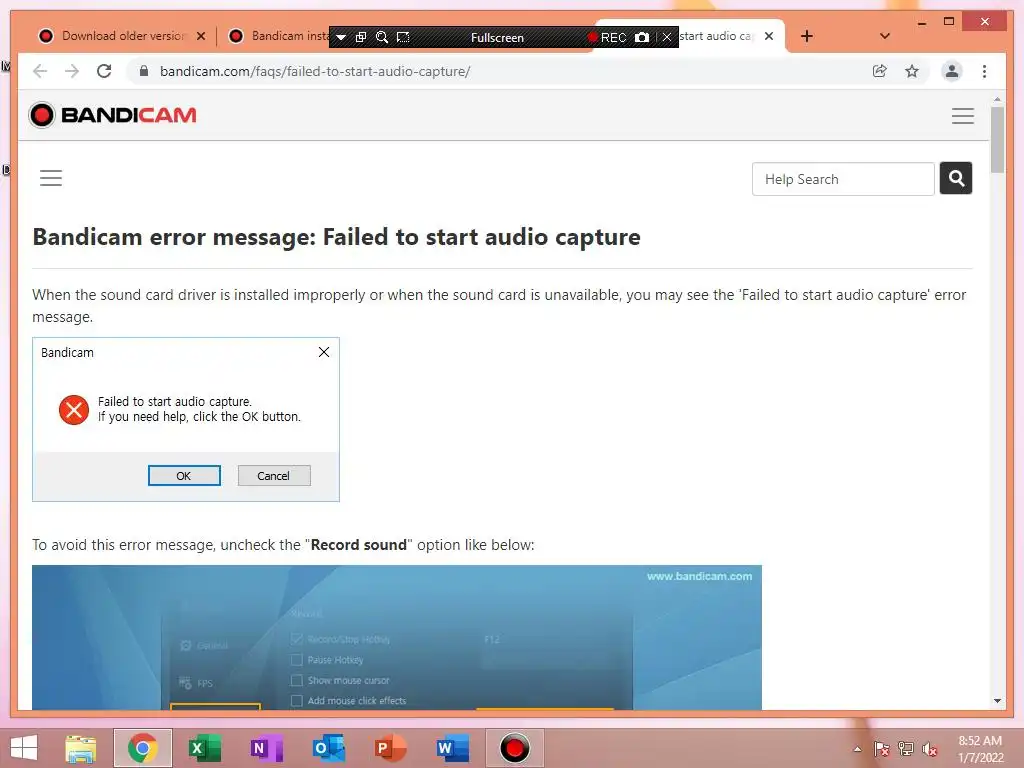
Task: Click the Bandicam logo in site header
Action: (x=113, y=115)
